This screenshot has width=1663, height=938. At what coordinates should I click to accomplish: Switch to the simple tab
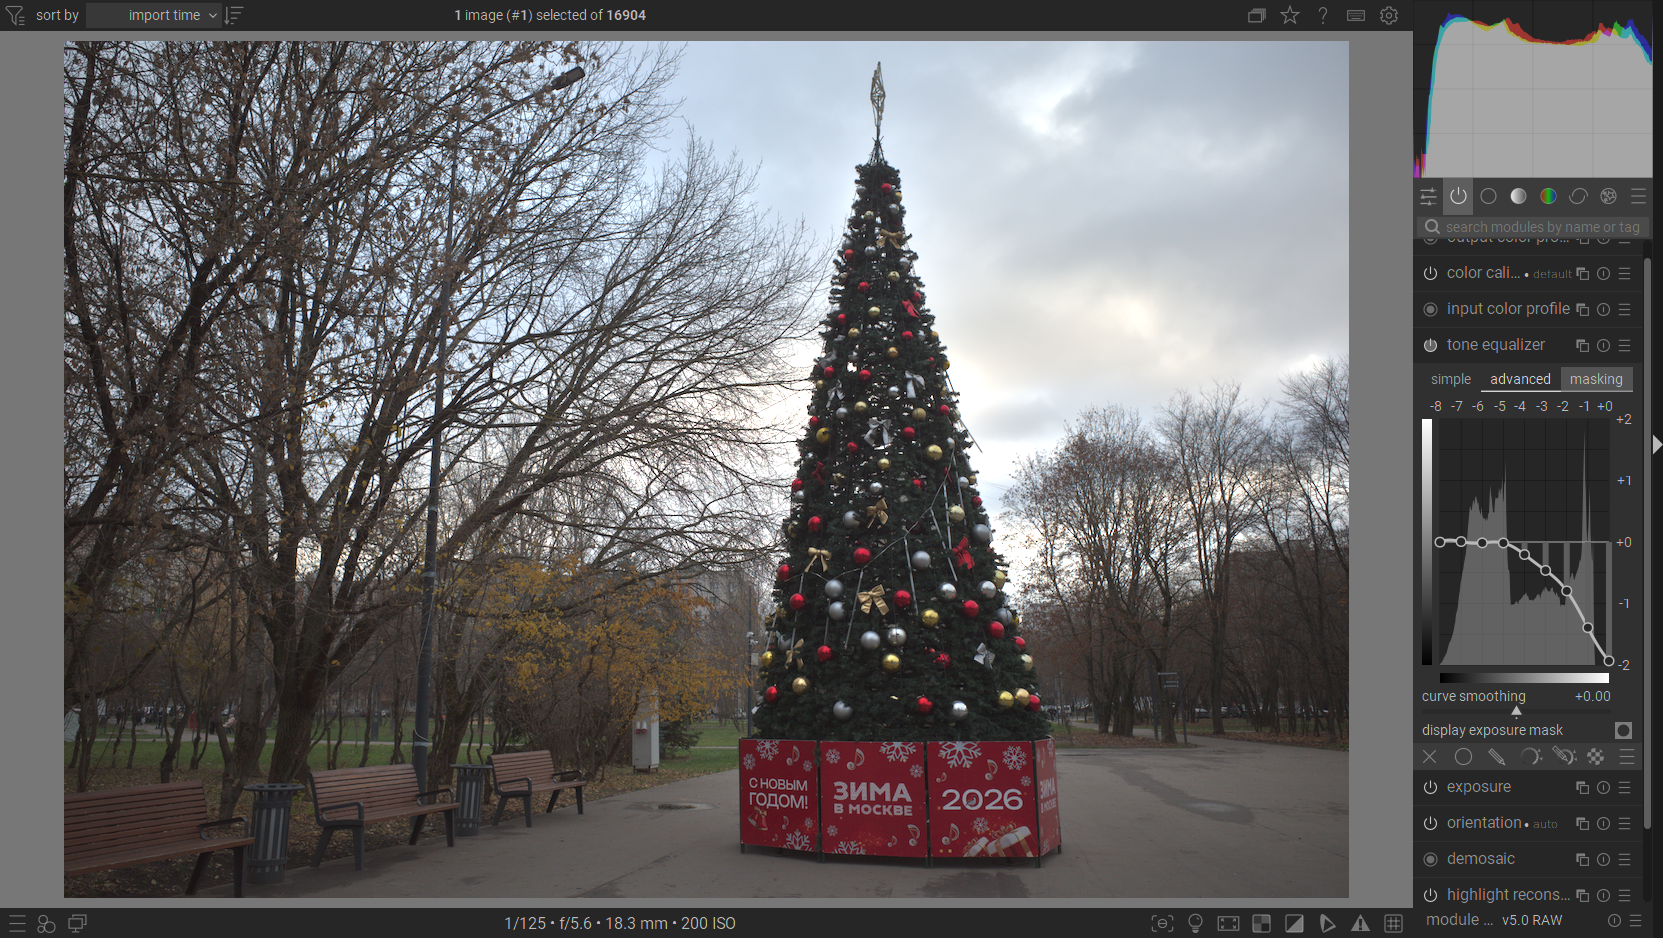tap(1450, 379)
